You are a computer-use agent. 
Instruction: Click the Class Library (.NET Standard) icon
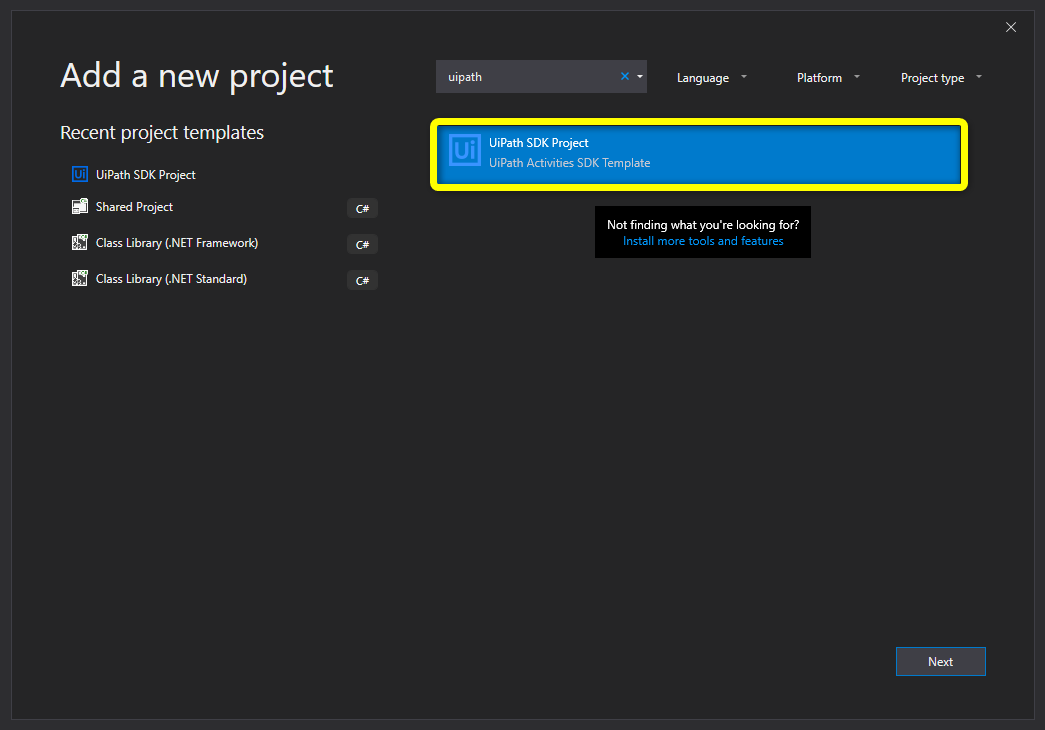[79, 279]
